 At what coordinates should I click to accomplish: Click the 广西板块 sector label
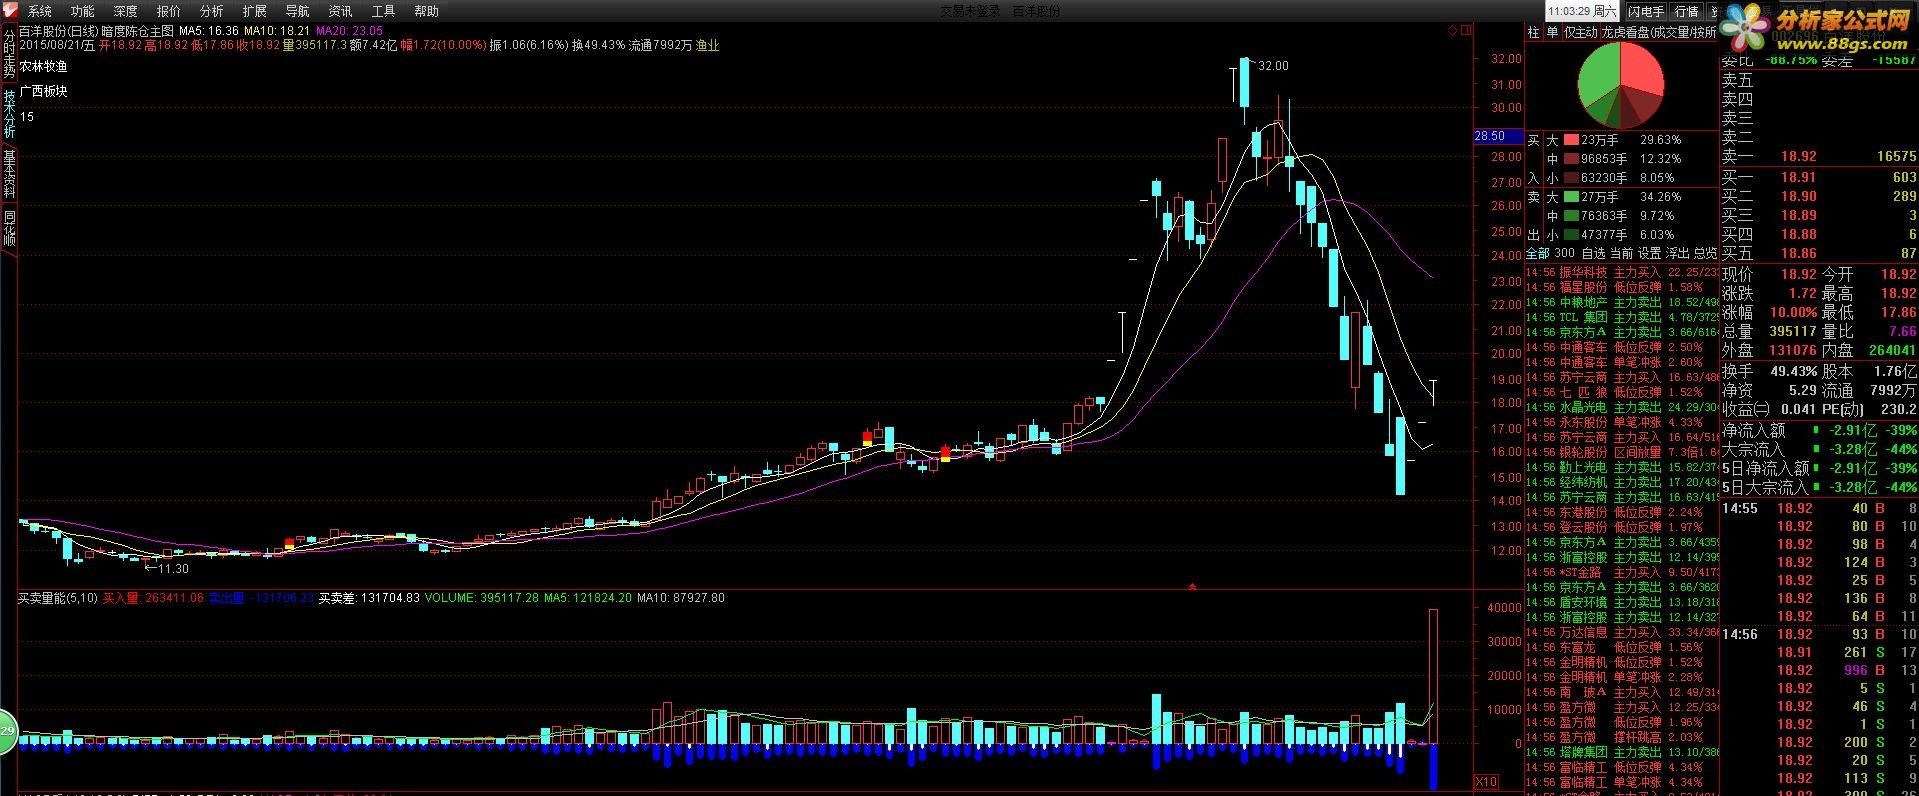(x=44, y=91)
